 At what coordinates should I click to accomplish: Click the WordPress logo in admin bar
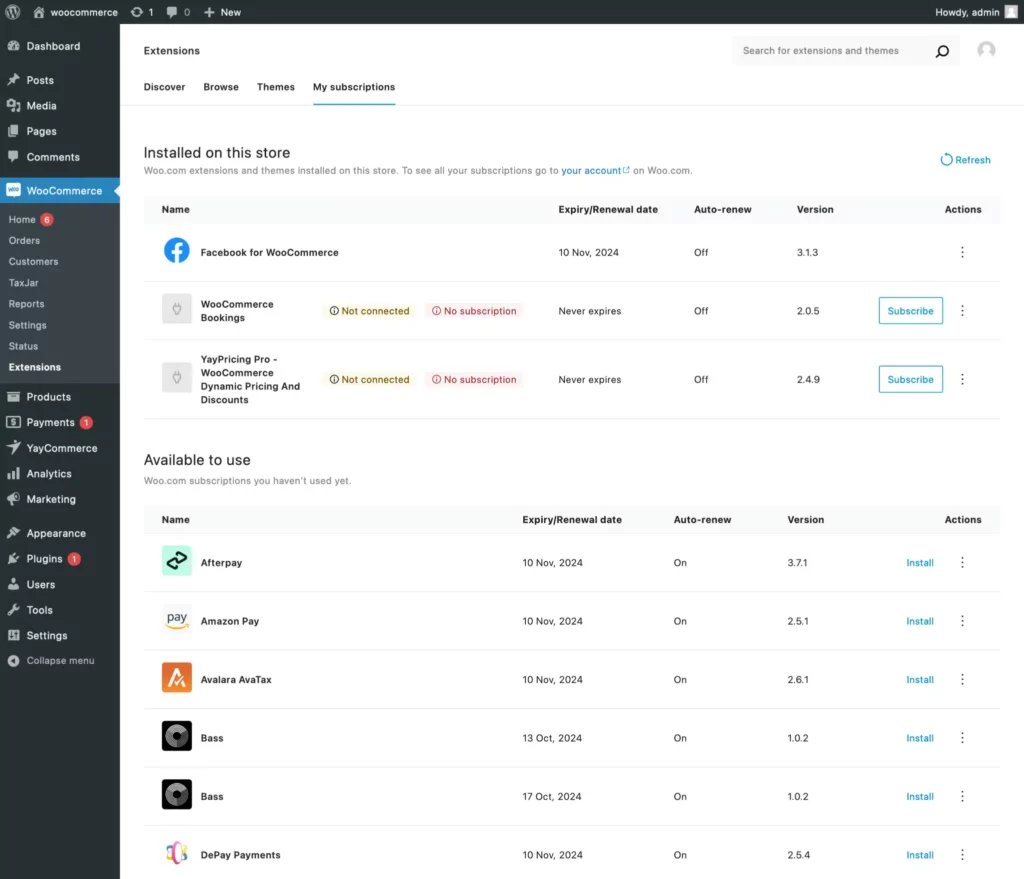tap(13, 12)
